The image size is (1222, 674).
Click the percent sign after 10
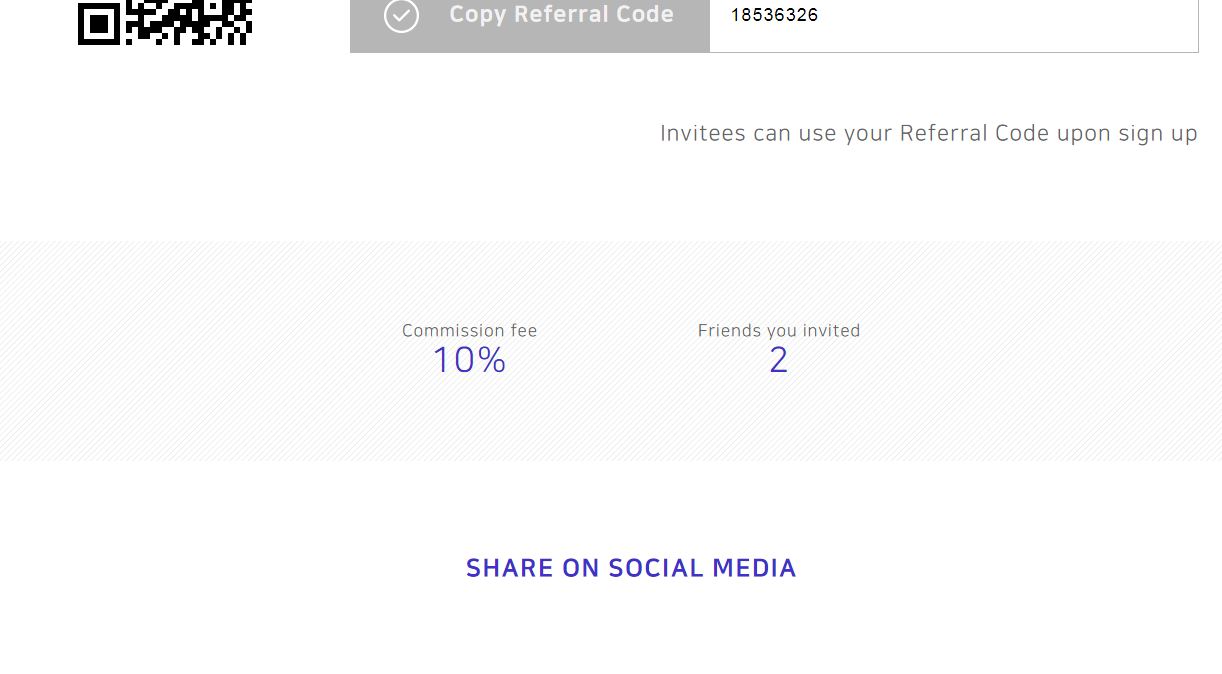[x=491, y=360]
